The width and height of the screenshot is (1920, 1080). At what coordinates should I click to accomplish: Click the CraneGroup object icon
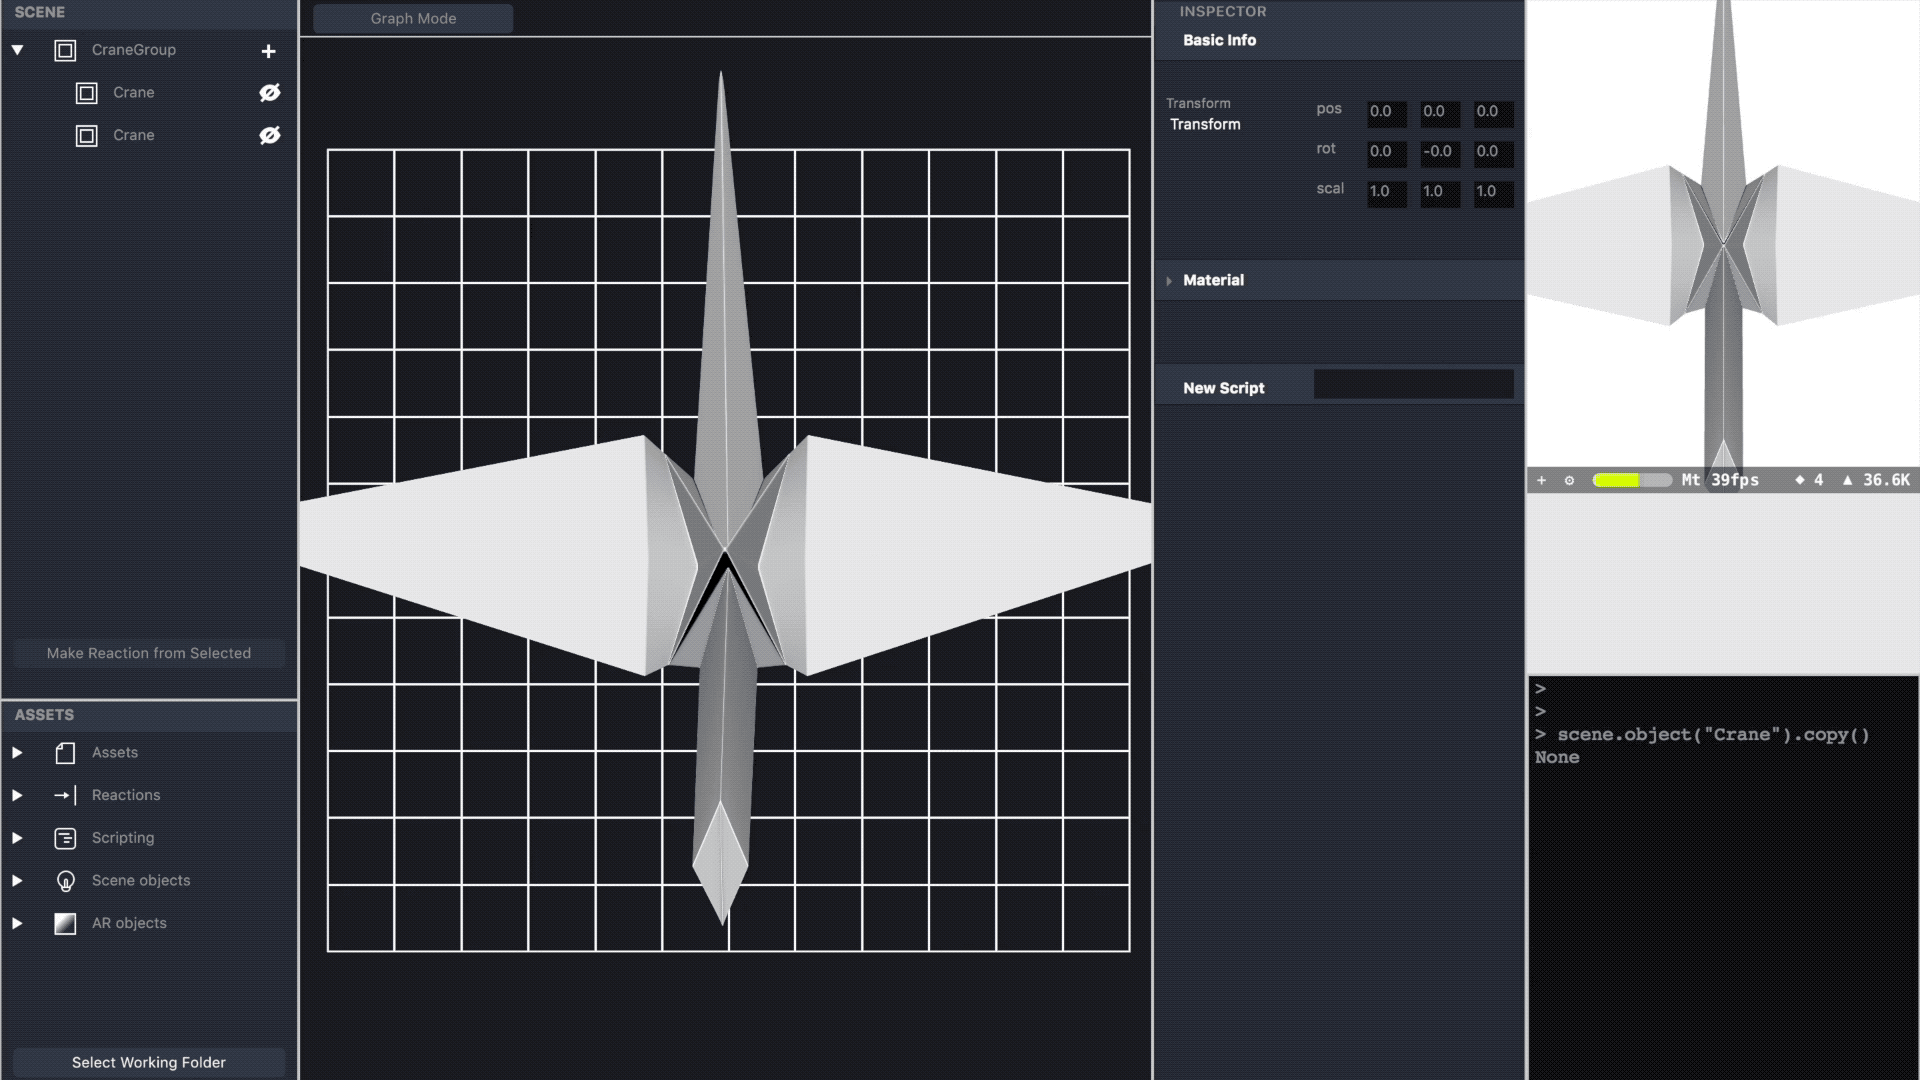pos(65,50)
